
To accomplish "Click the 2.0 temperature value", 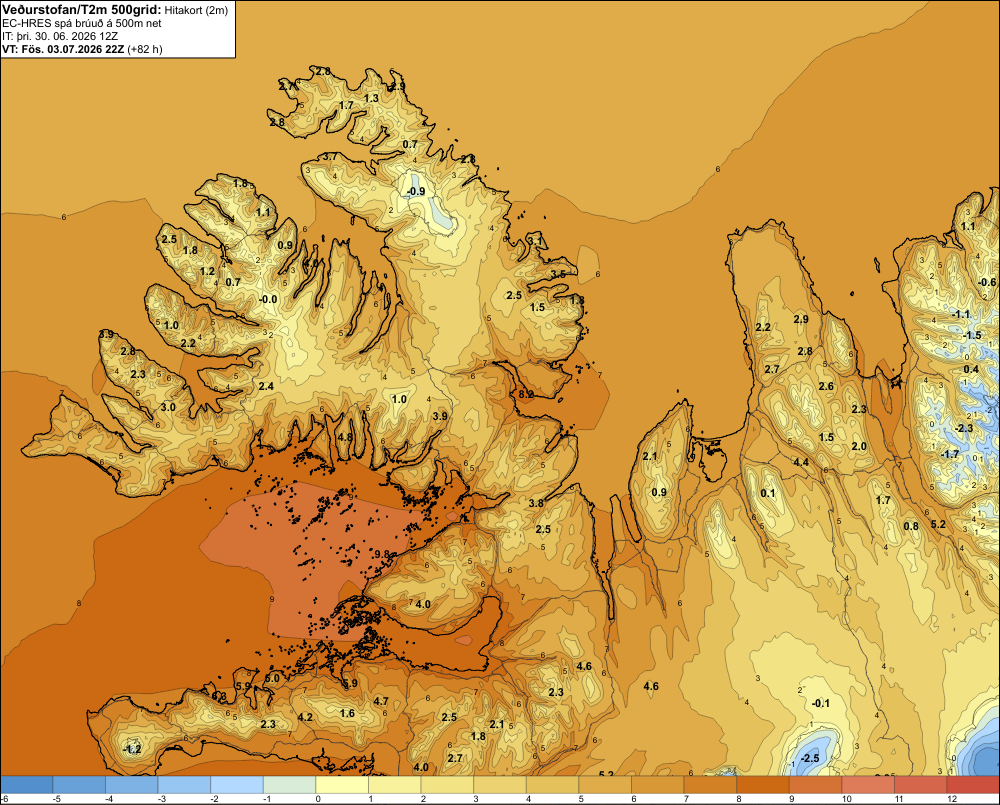I will point(859,446).
